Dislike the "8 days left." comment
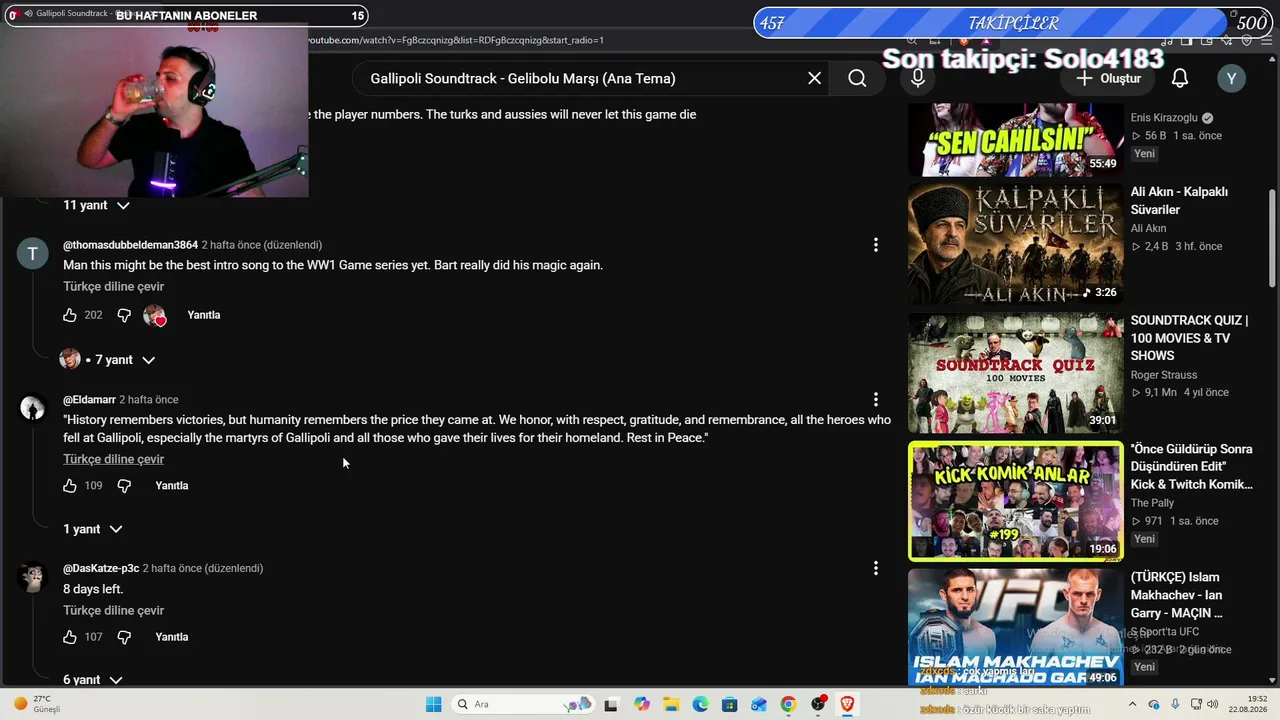1280x720 pixels. pyautogui.click(x=124, y=637)
